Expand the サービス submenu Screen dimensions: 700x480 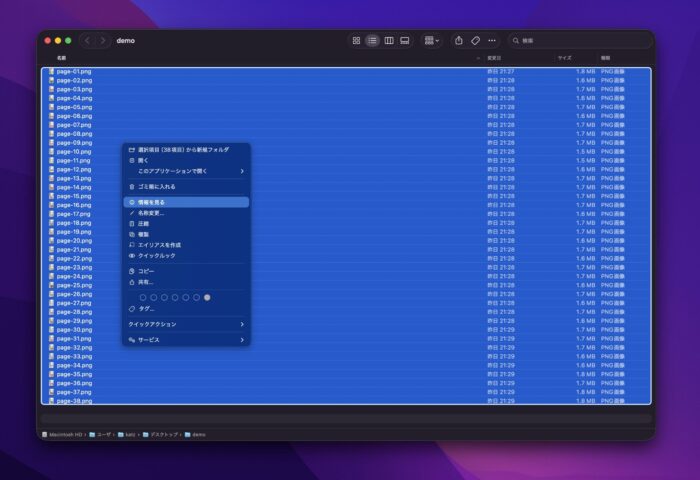(x=187, y=340)
